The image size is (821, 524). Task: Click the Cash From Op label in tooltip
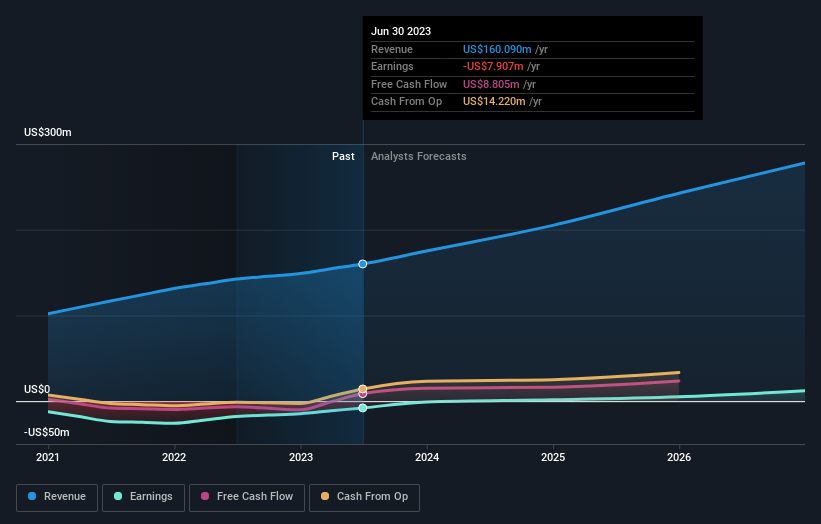pos(406,102)
